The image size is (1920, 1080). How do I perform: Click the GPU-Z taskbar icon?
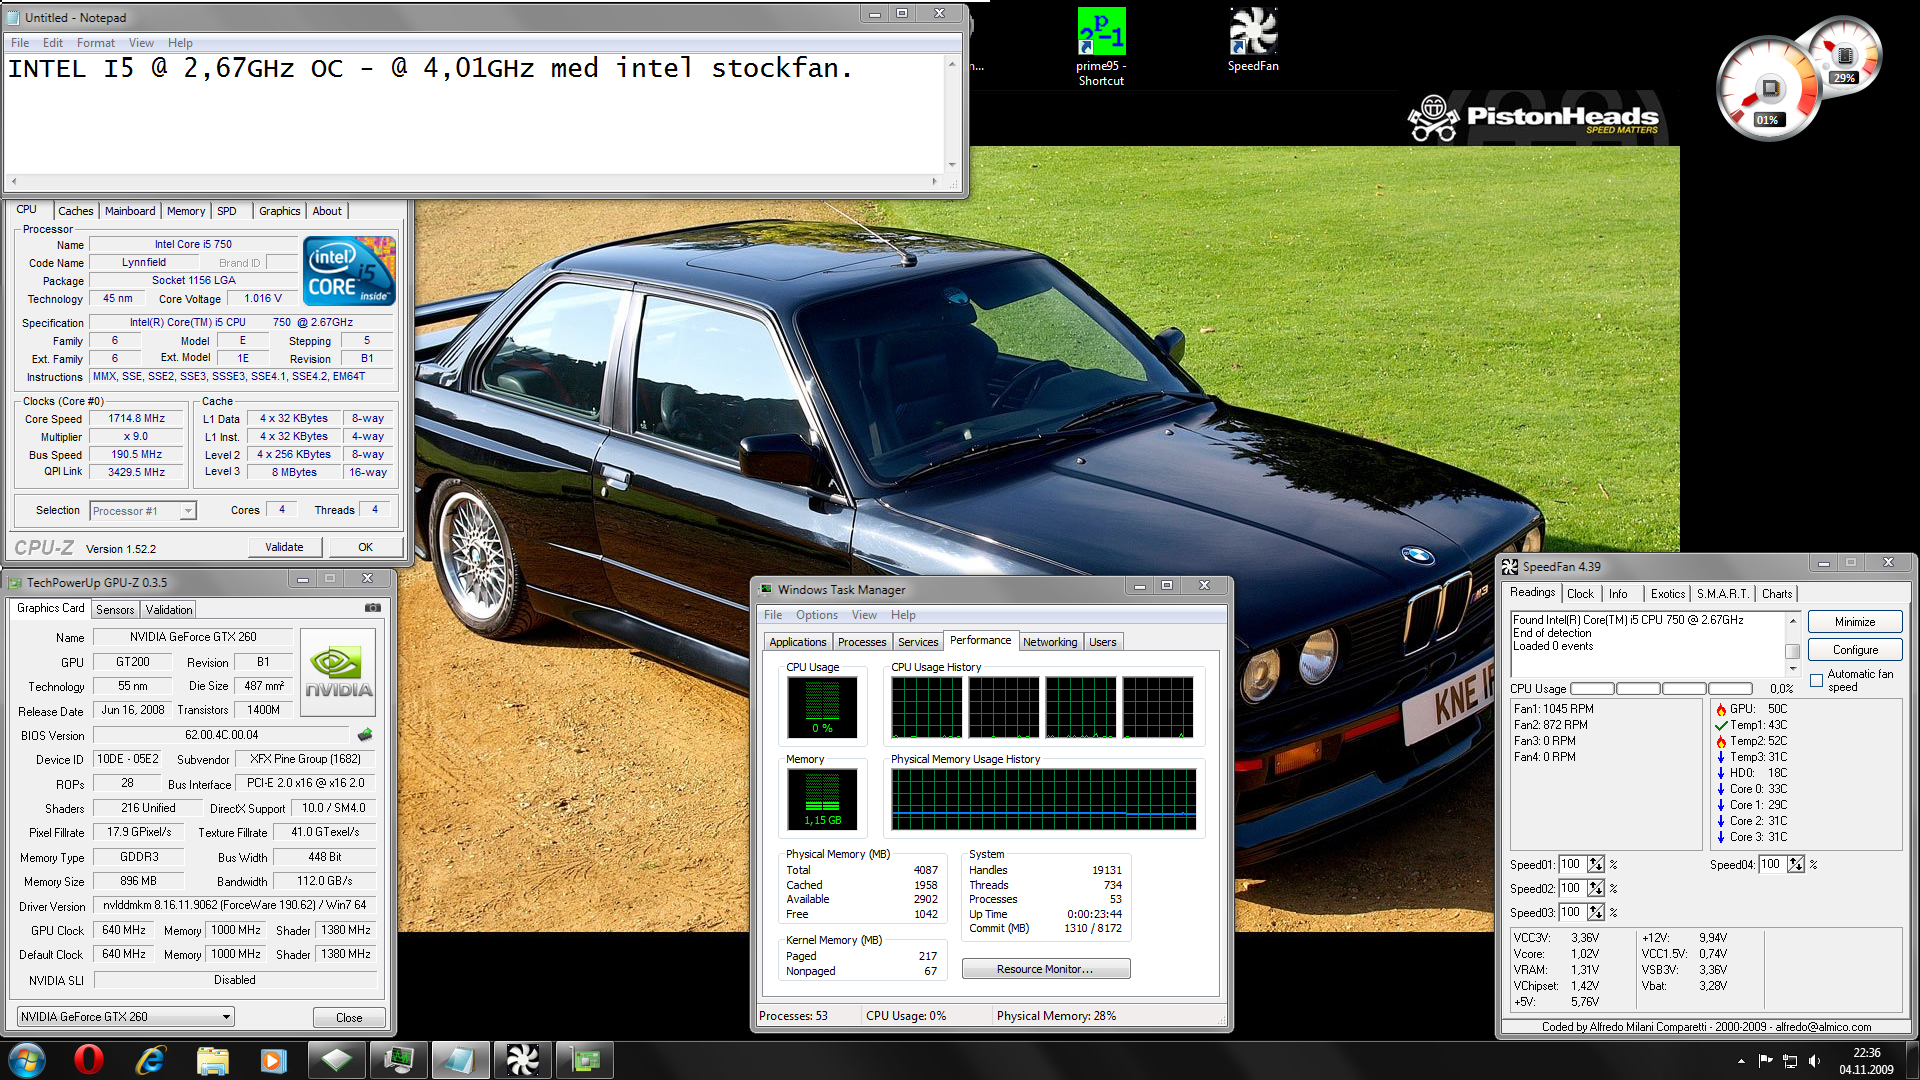pos(584,1059)
